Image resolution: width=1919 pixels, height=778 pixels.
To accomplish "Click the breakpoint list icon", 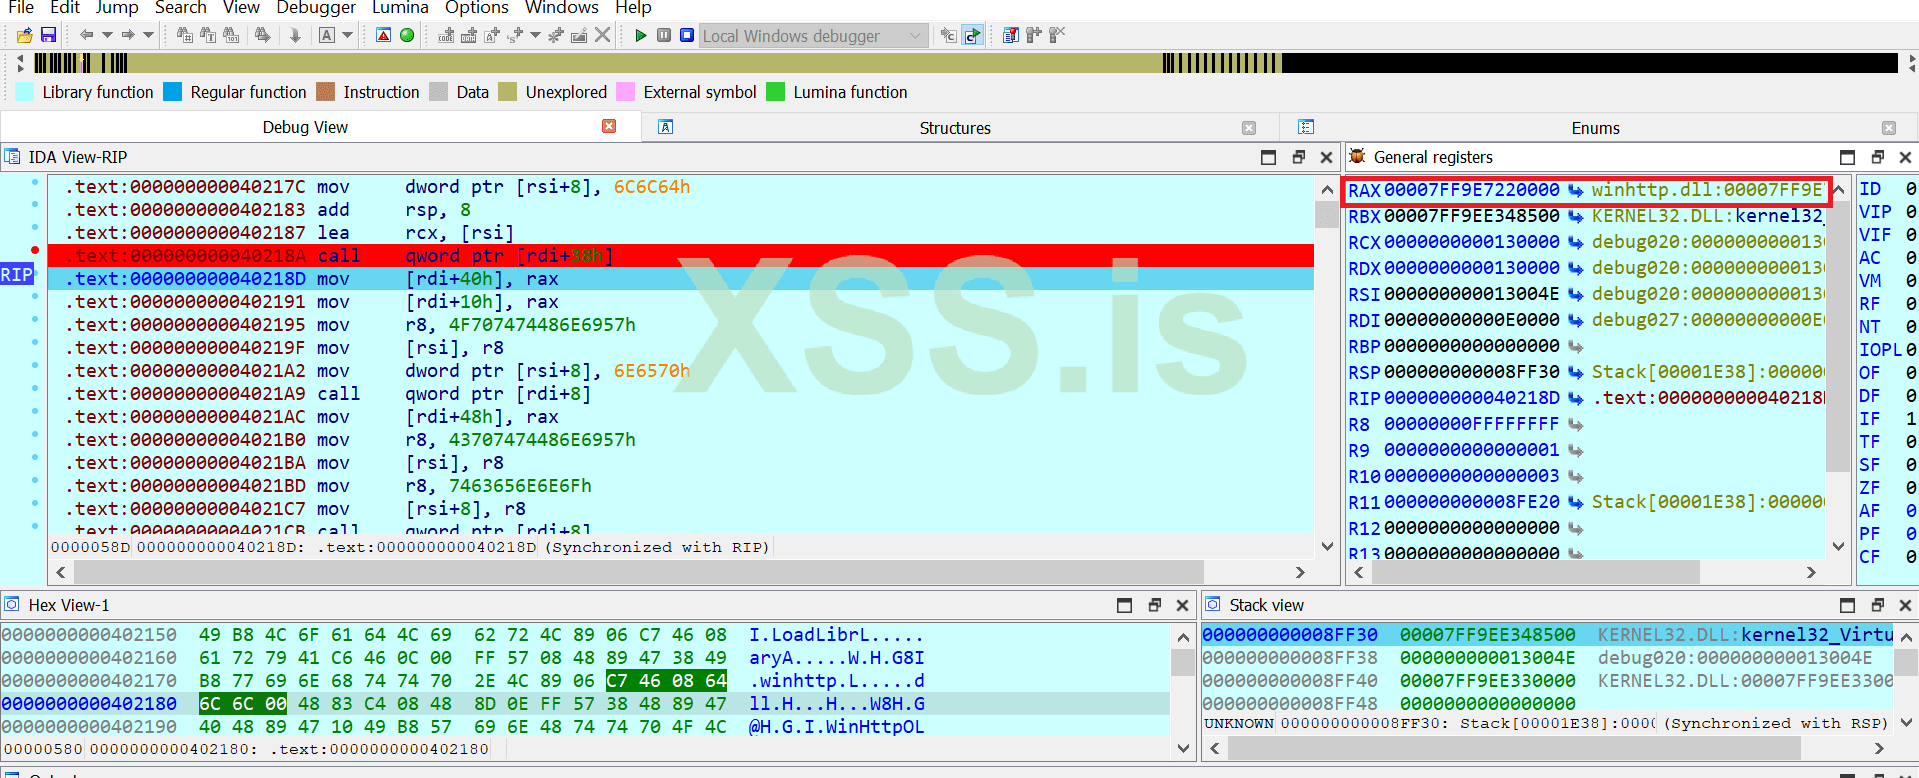I will pyautogui.click(x=1011, y=35).
